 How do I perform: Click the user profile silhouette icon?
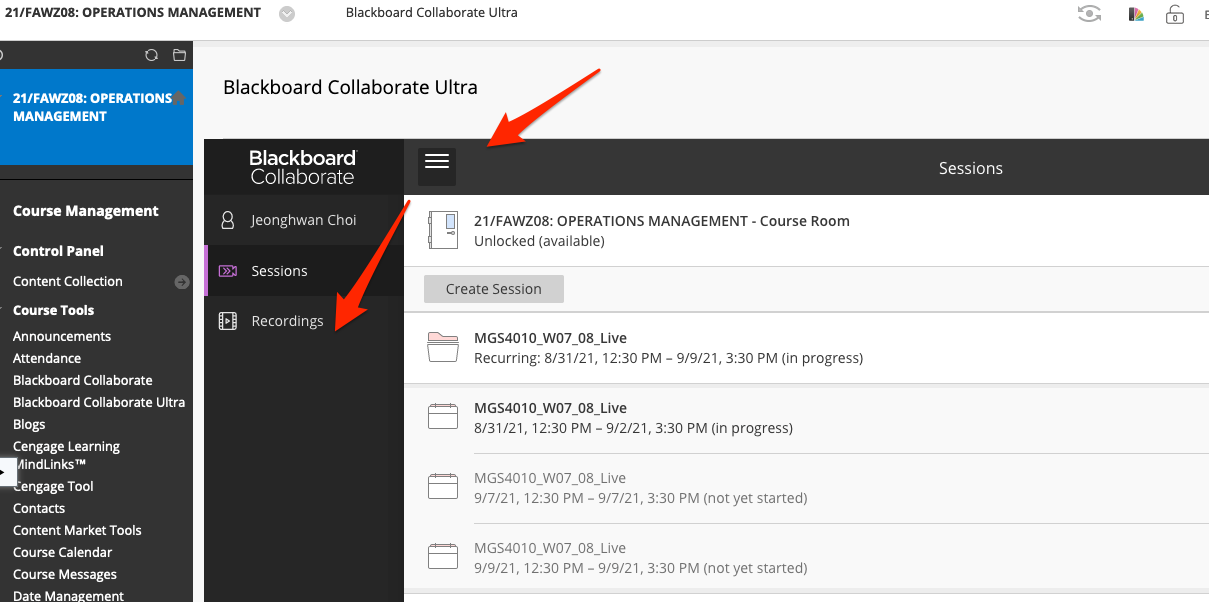[x=228, y=220]
